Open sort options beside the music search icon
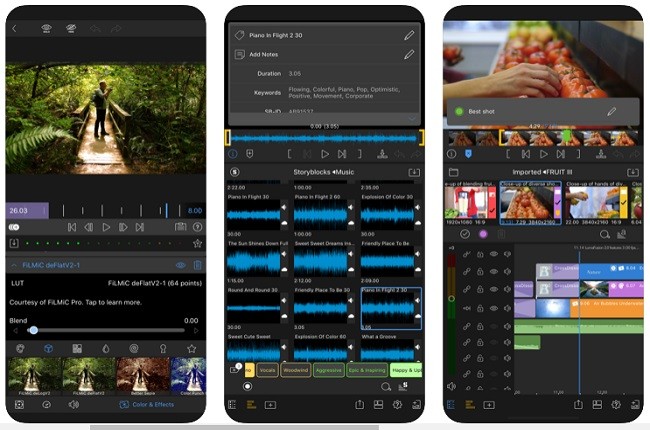 tap(403, 386)
